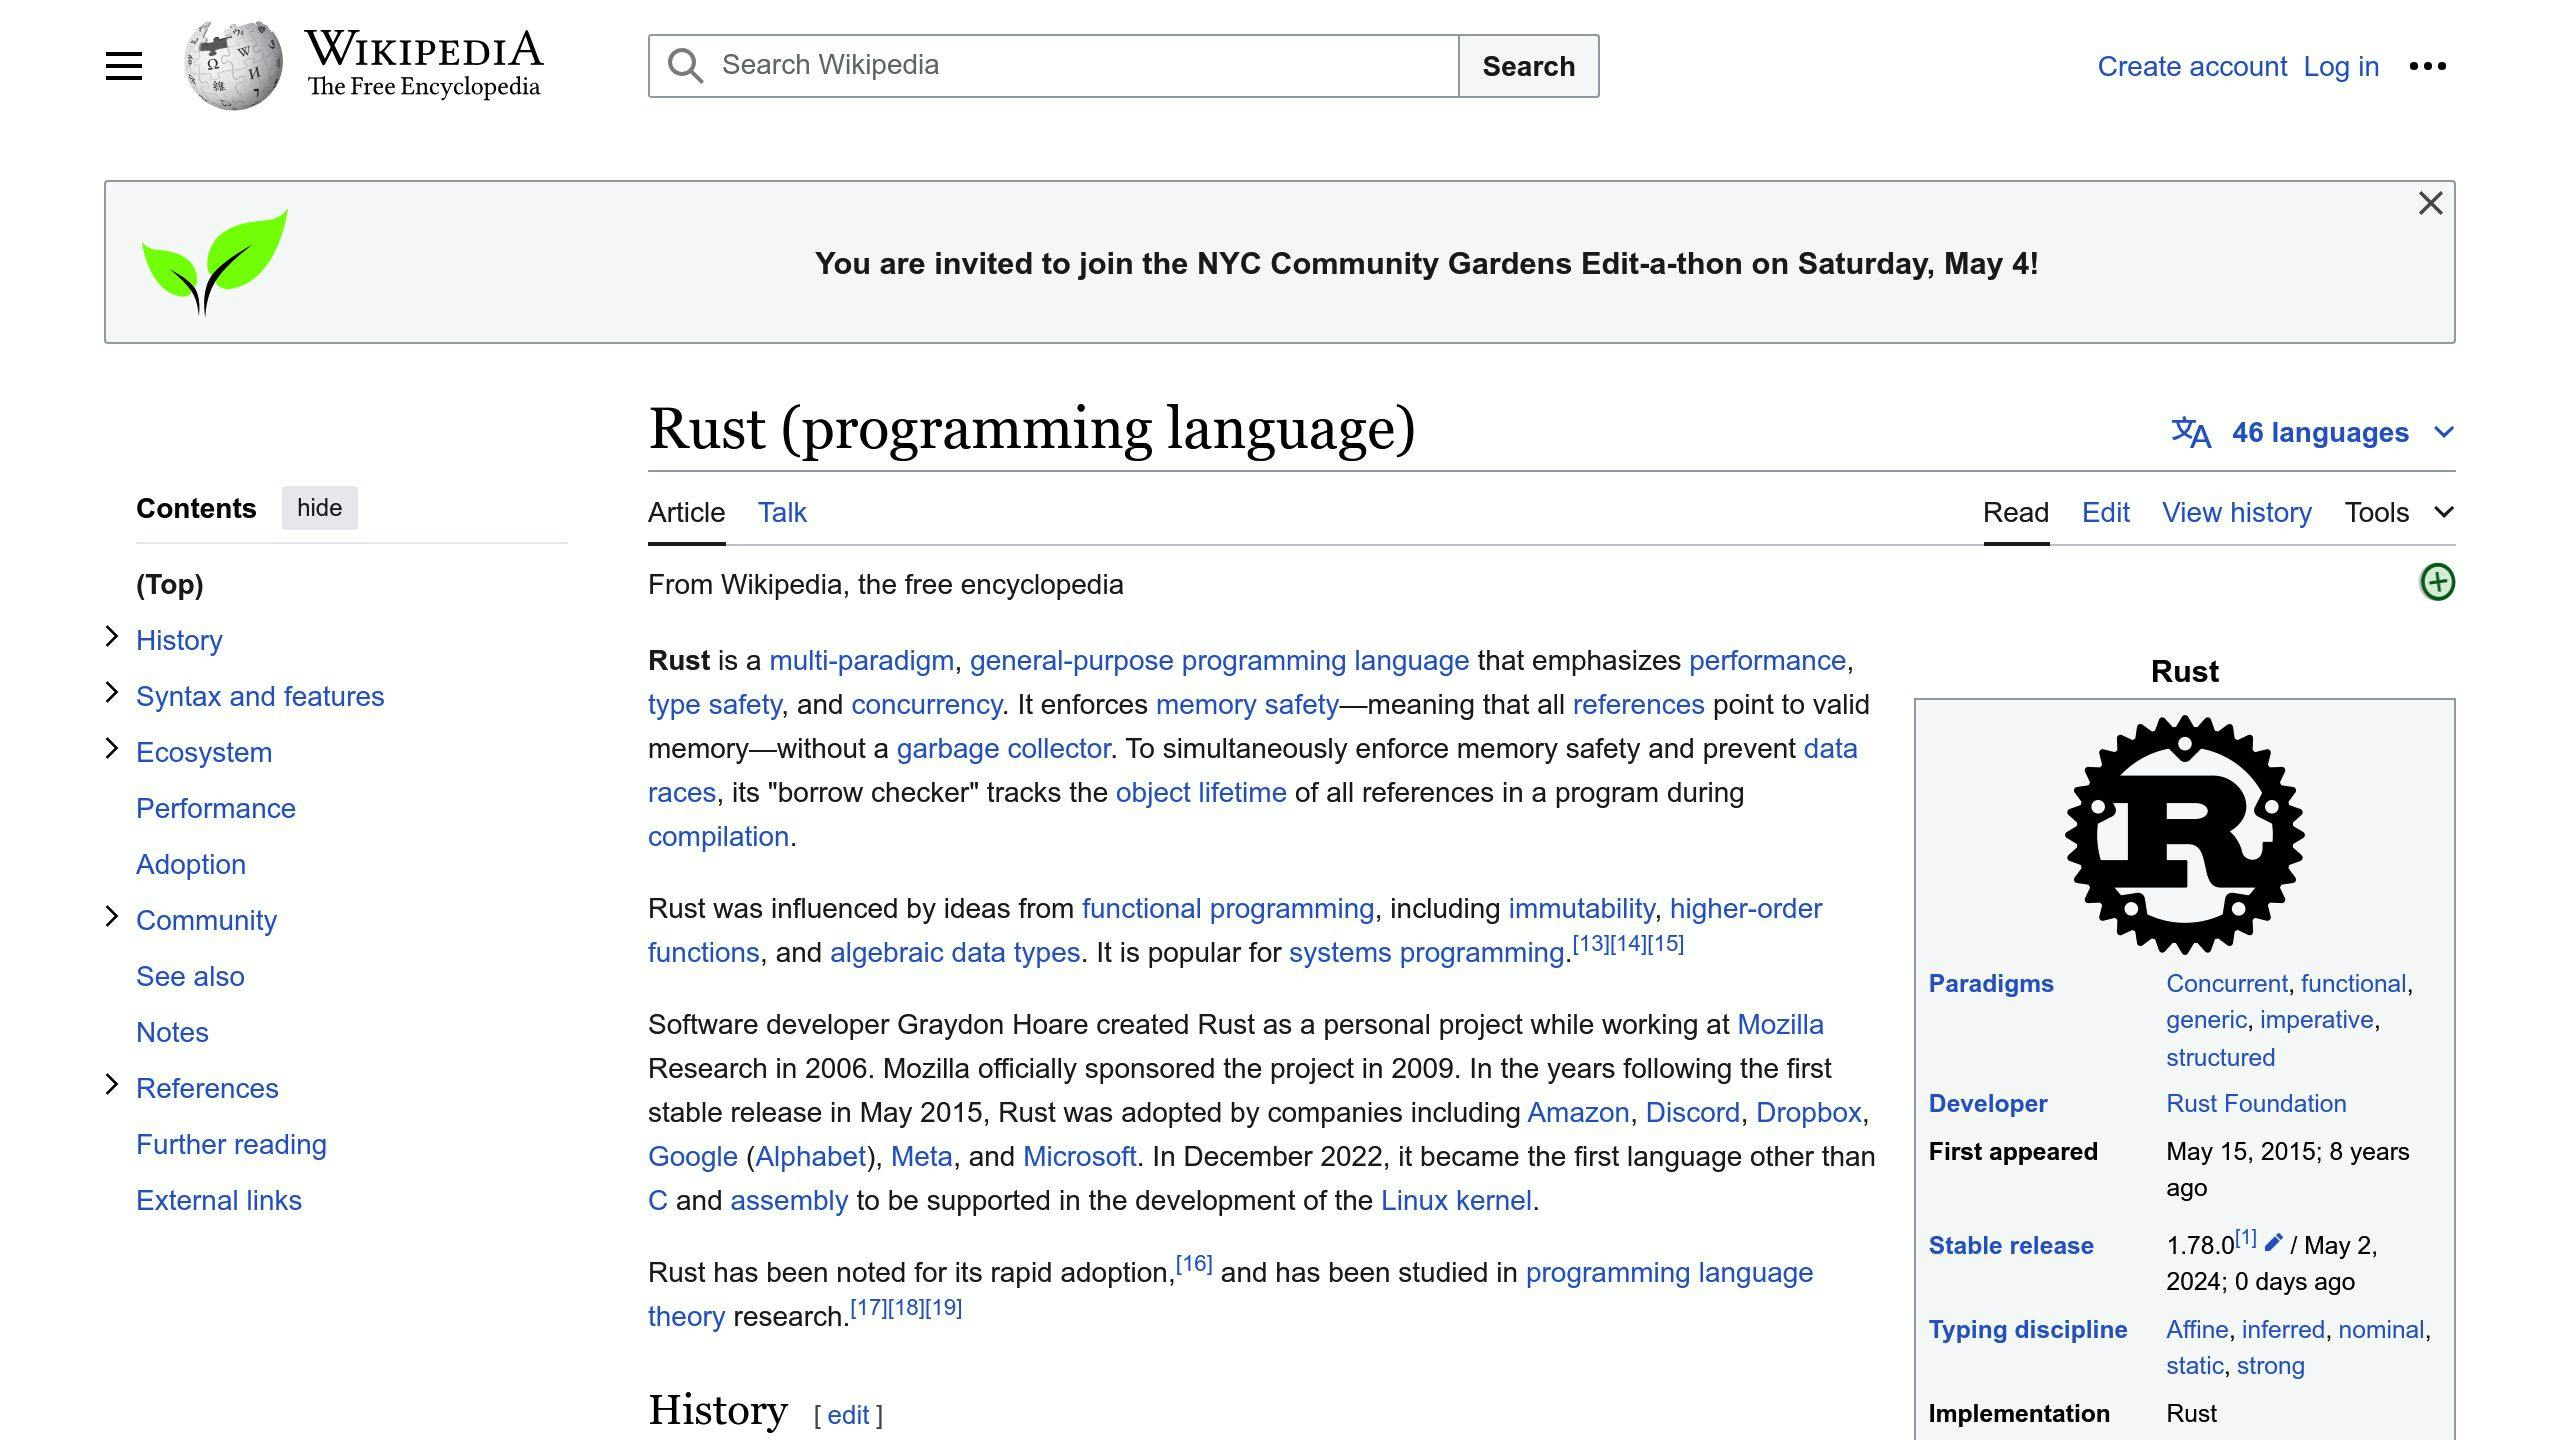The width and height of the screenshot is (2560, 1440).
Task: Go to Further reading in contents
Action: point(231,1144)
